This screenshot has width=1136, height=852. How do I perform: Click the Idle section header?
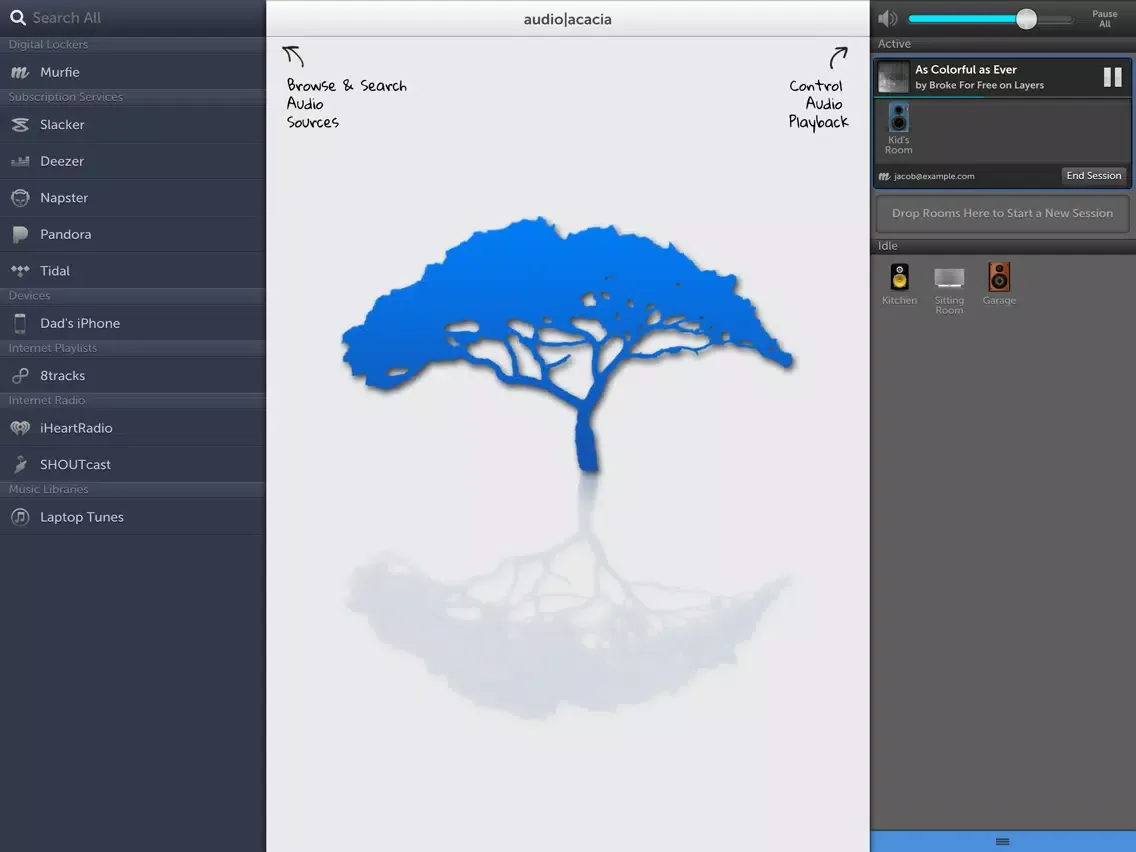pos(1003,246)
